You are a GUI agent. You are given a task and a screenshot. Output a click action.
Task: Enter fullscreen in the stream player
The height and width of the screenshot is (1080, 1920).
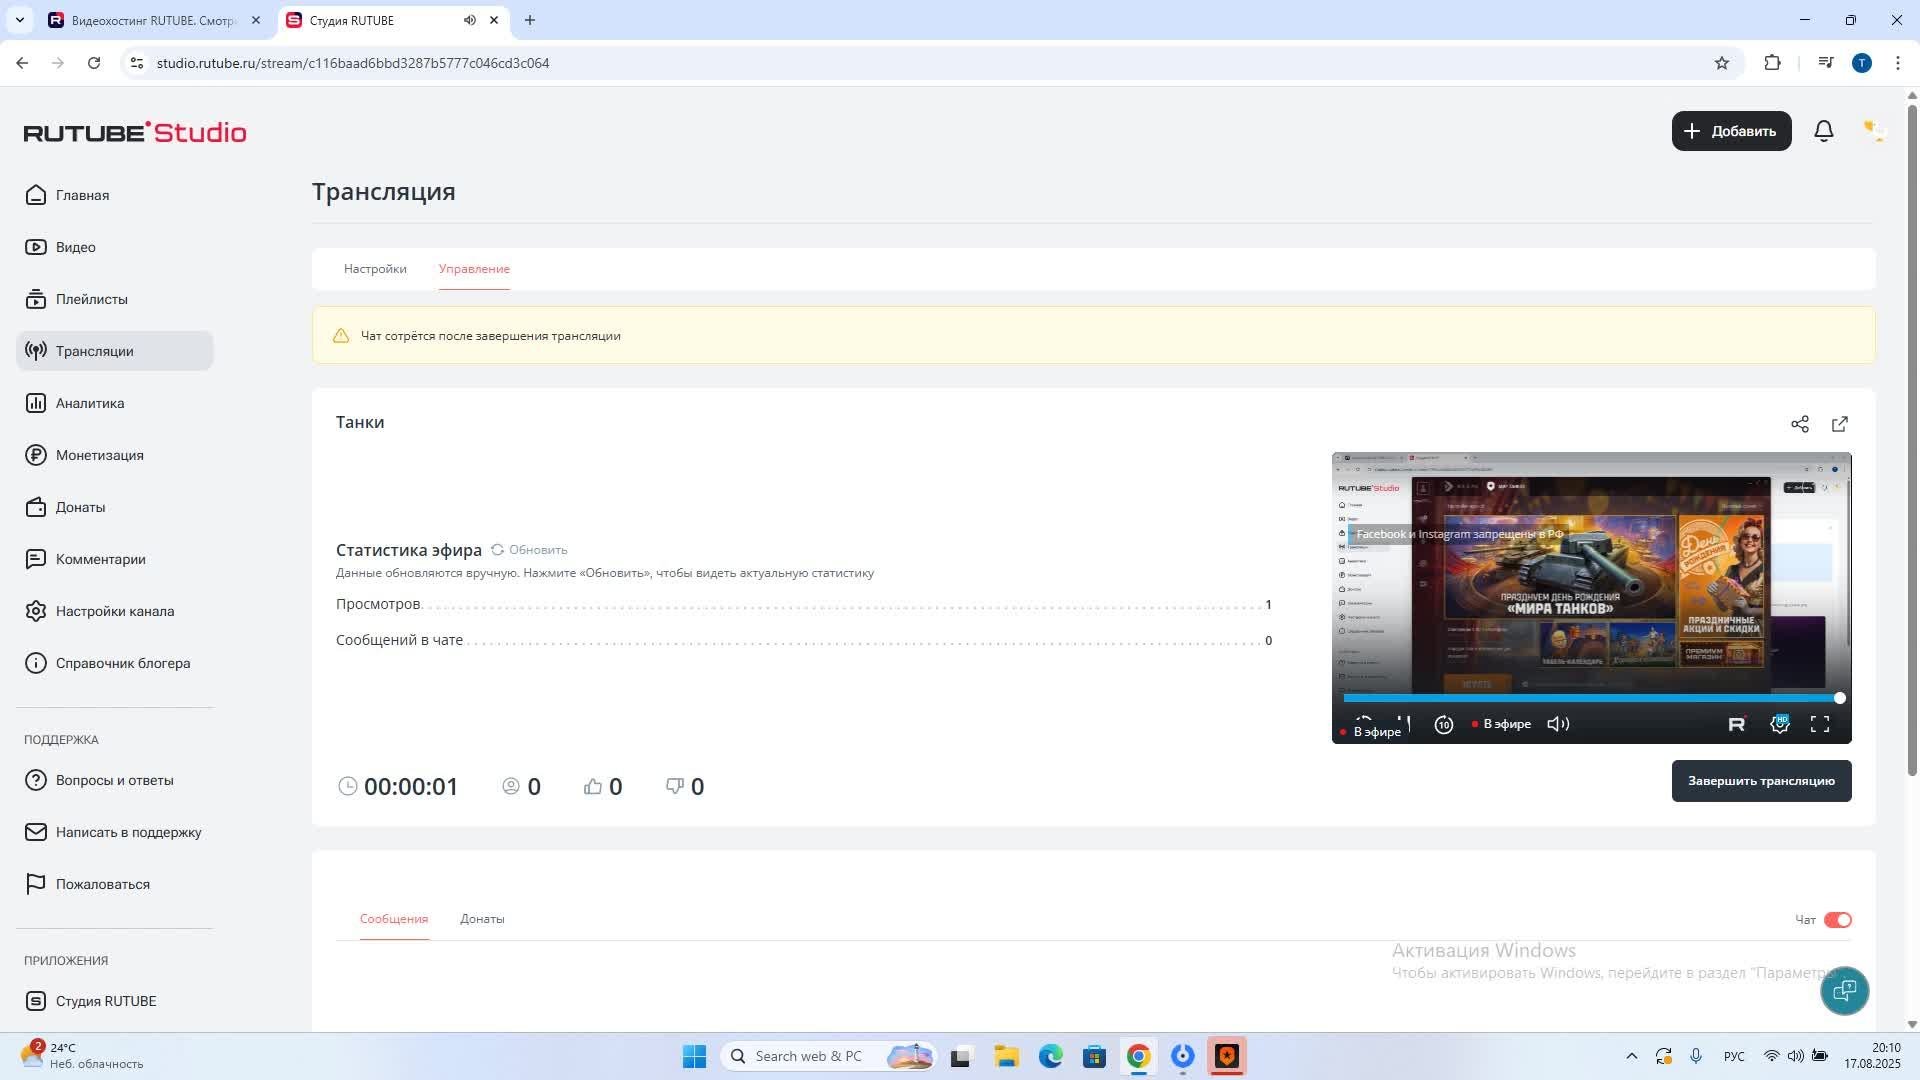(1820, 724)
